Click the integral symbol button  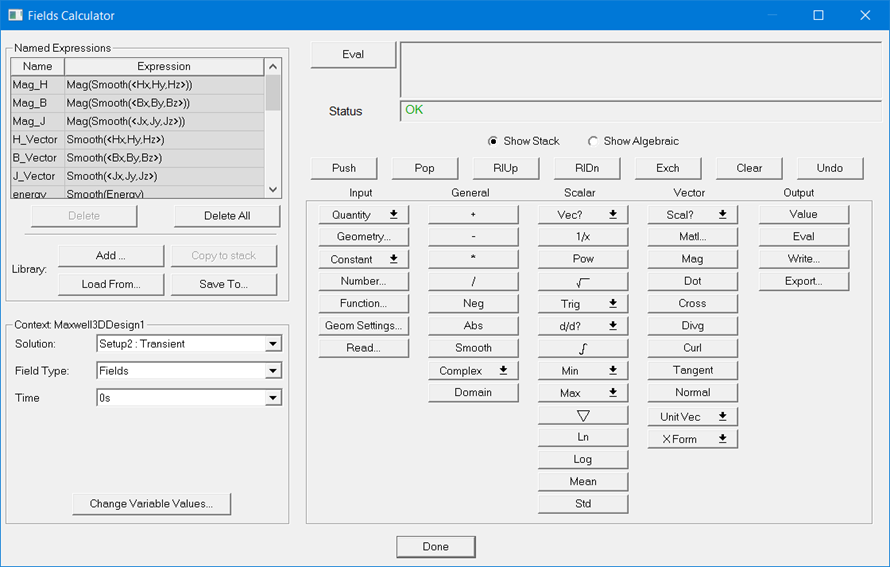(x=583, y=348)
